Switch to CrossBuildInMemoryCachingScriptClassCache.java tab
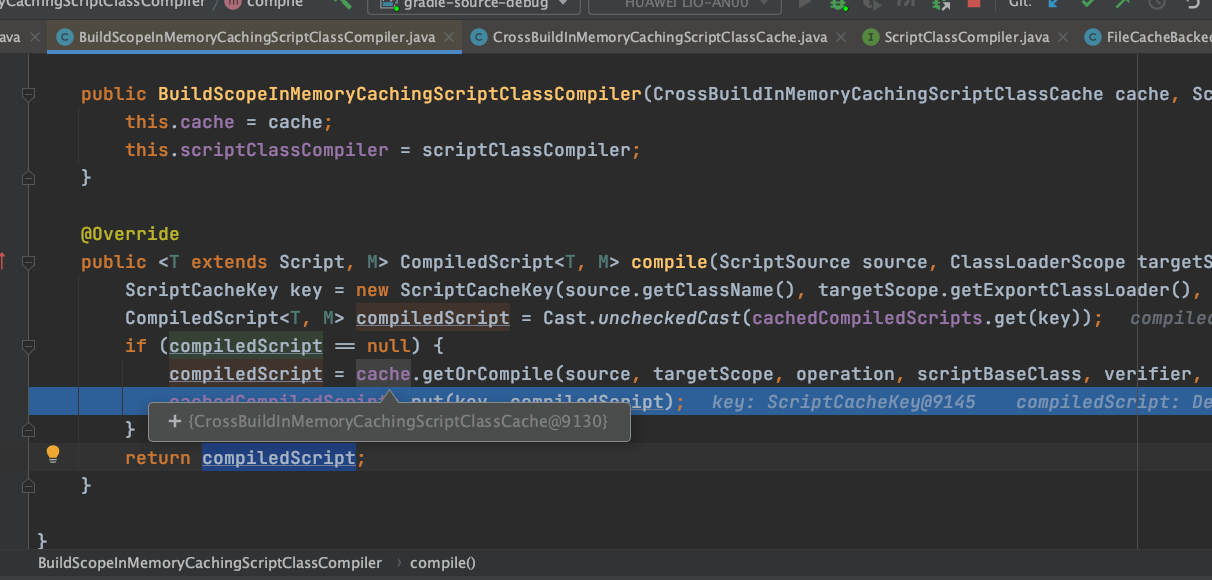 point(660,38)
